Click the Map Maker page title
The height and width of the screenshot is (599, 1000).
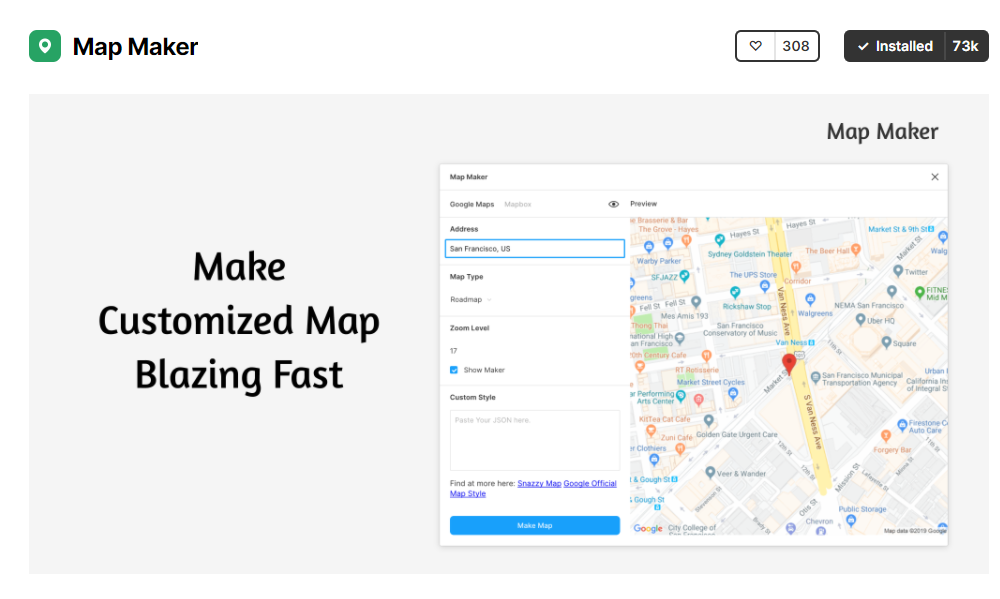135,47
